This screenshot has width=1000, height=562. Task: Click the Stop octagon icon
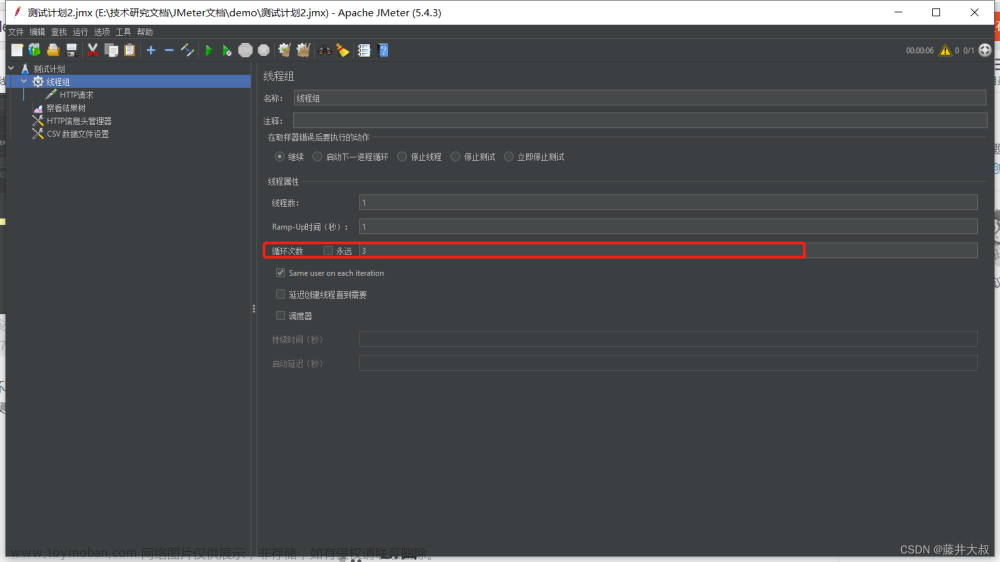tap(246, 50)
